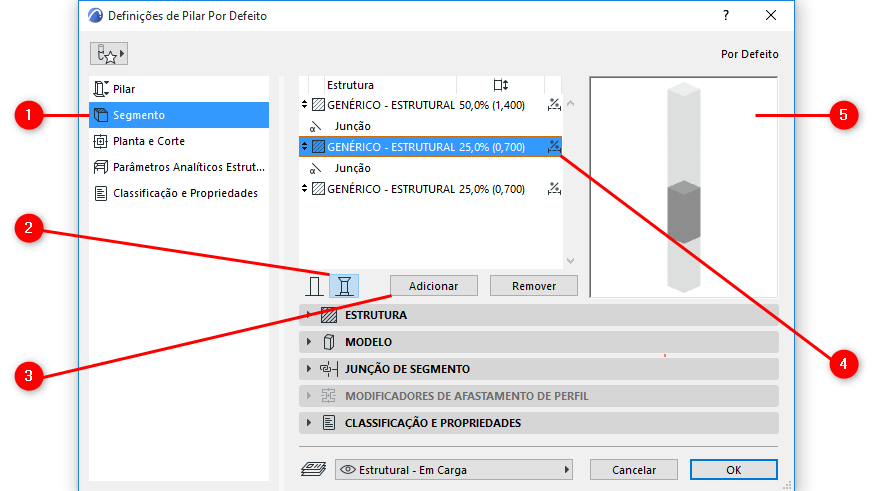Select Pilar in the left list
873x491 pixels.
pyautogui.click(x=179, y=89)
